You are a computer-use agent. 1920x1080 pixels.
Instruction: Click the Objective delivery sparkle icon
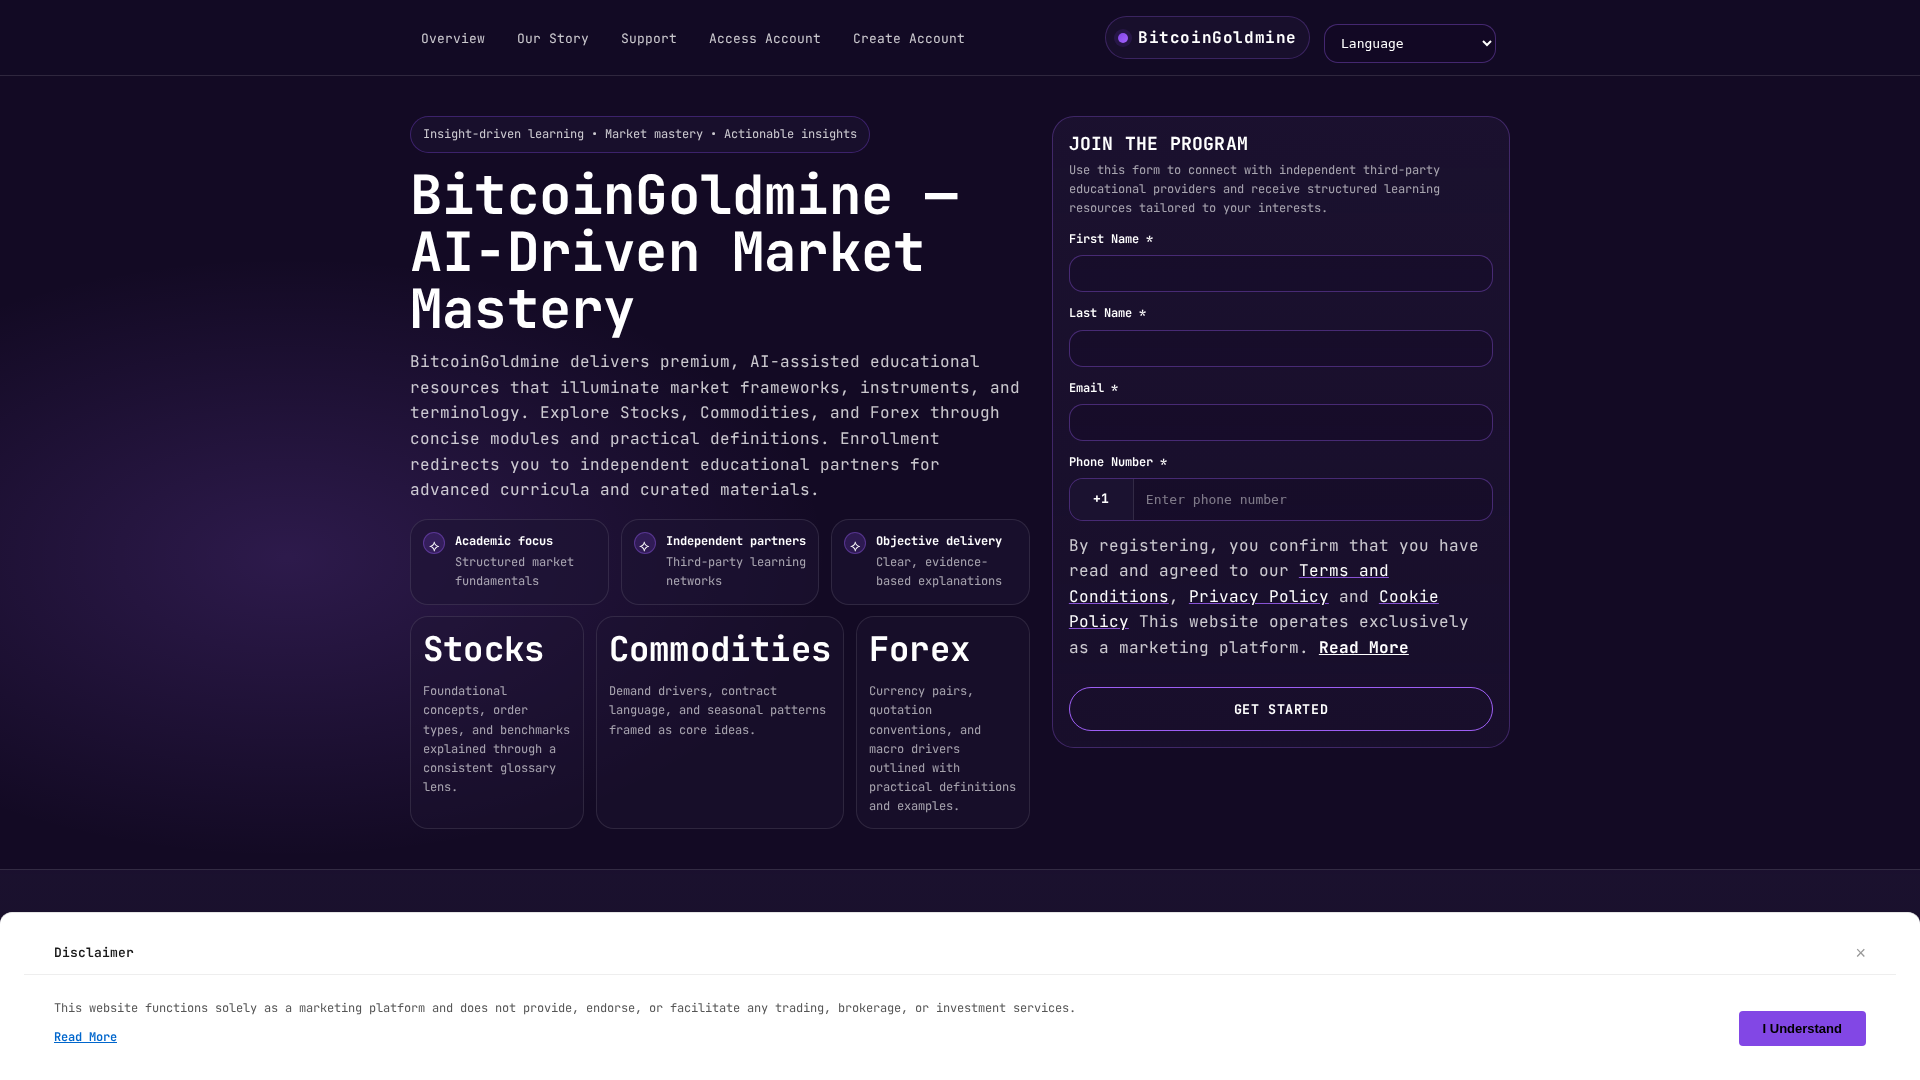coord(855,544)
